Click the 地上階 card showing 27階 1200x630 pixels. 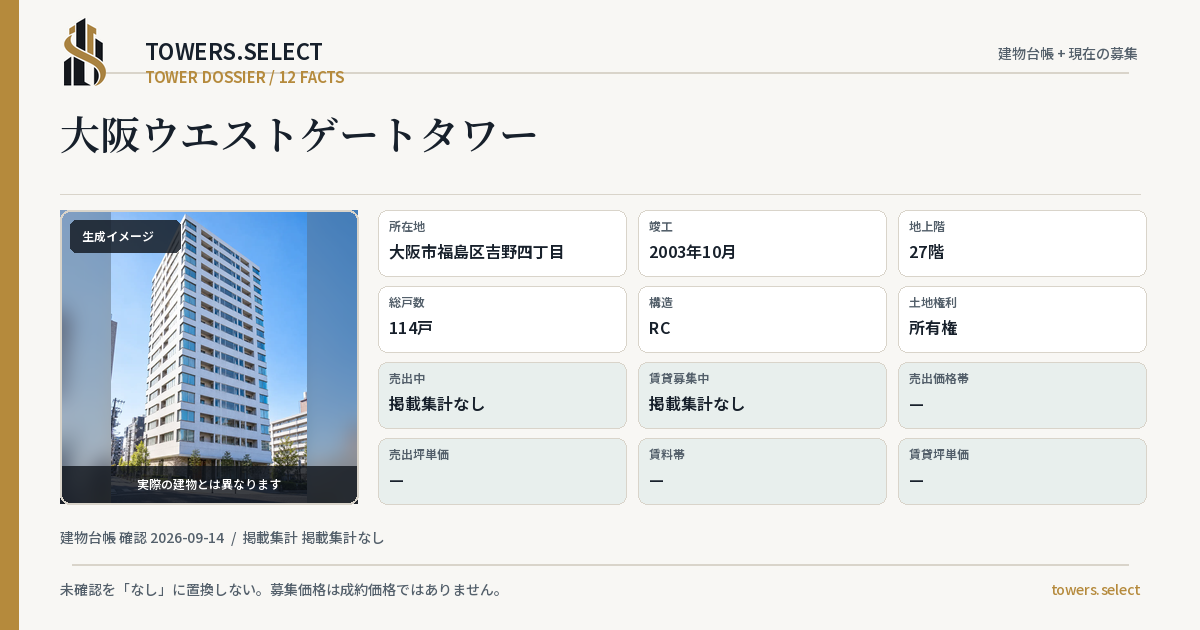point(1022,243)
